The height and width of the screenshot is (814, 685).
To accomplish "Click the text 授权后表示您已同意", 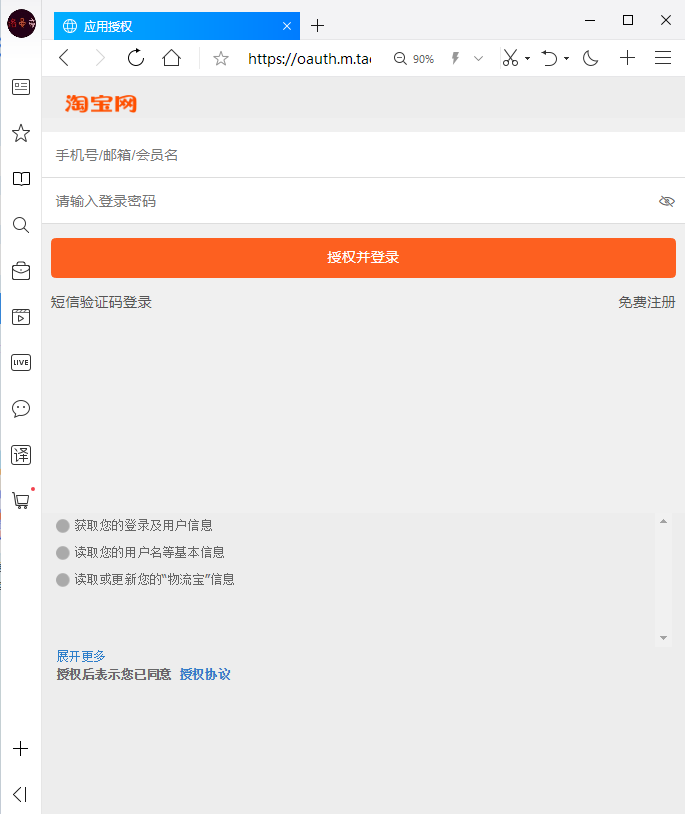I will 114,674.
